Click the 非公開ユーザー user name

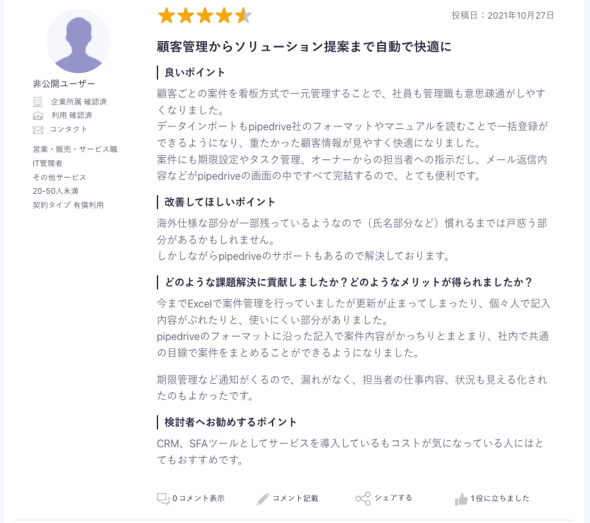[x=64, y=84]
